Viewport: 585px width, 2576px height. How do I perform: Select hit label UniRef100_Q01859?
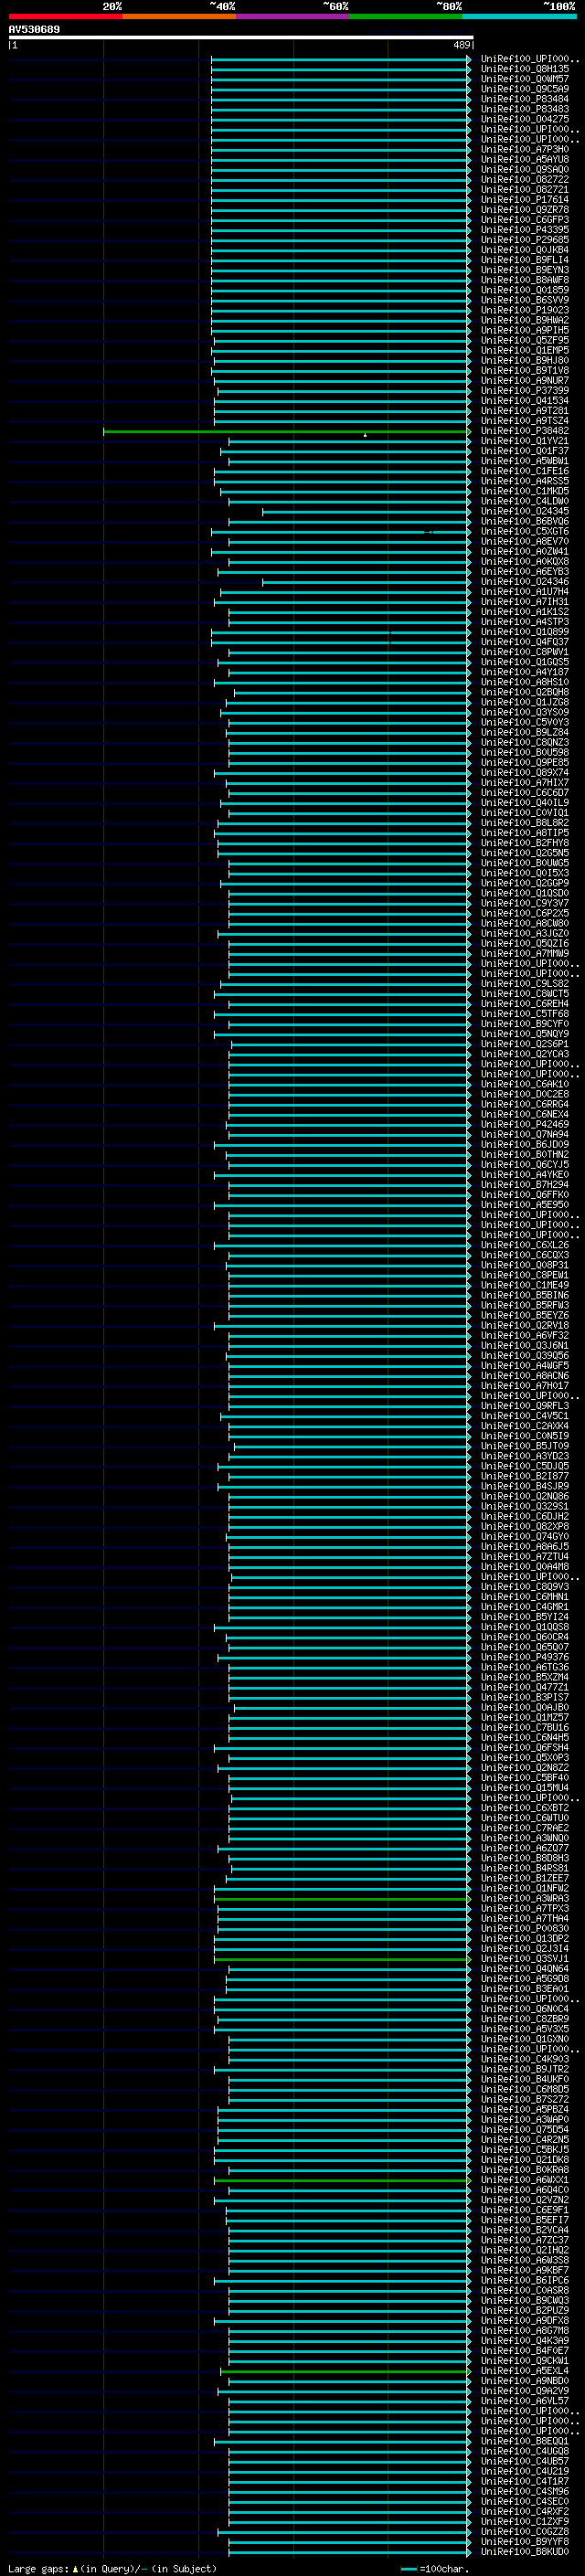[524, 290]
